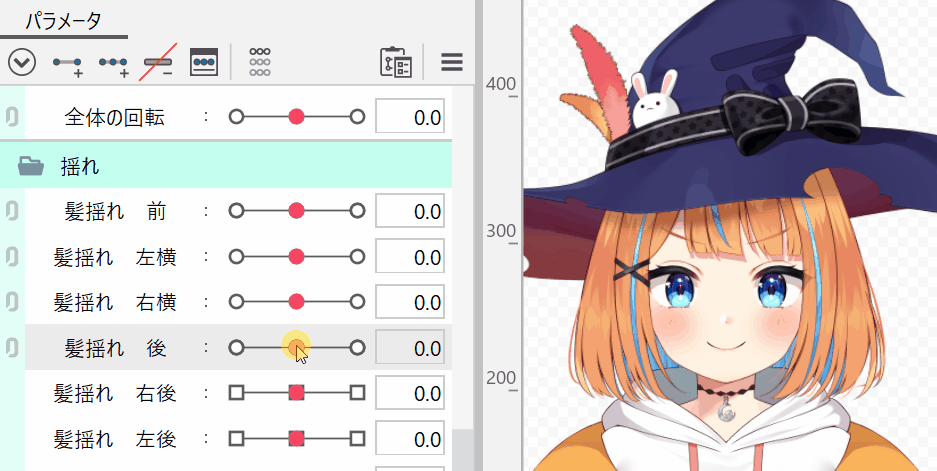
Task: Toggle the lock clip for 髪揺れ 左横
Action: coord(12,257)
